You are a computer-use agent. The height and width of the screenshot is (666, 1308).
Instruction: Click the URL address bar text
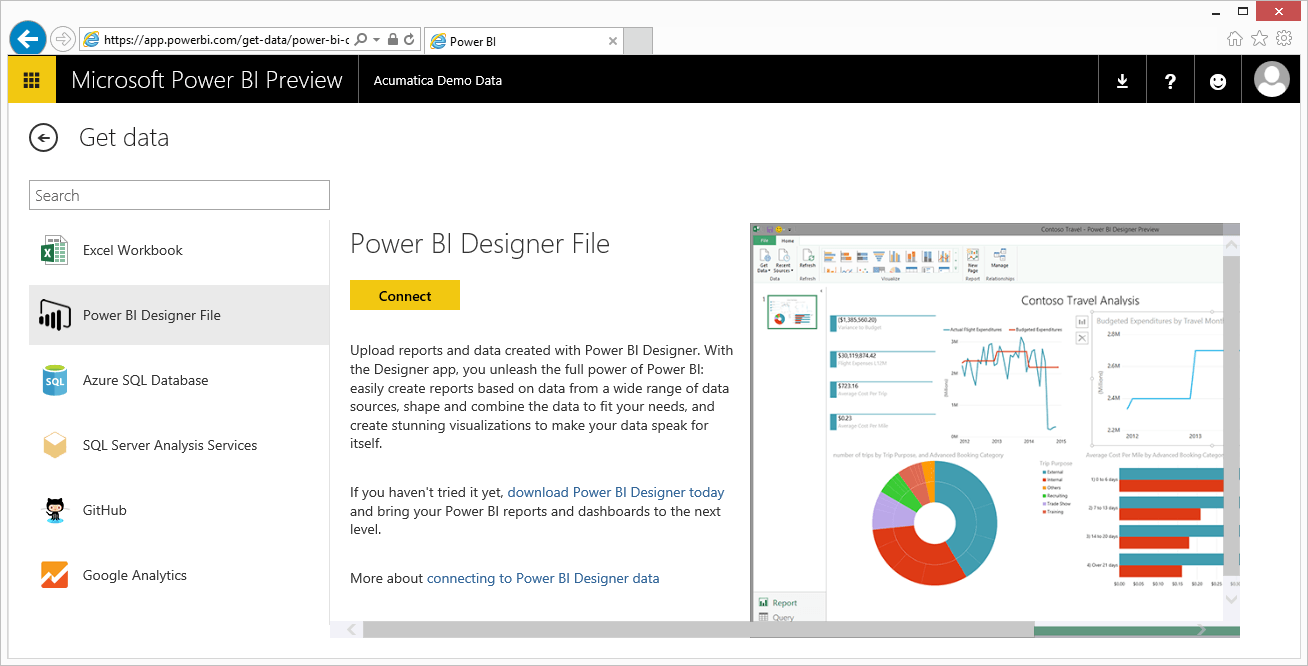(x=226, y=40)
